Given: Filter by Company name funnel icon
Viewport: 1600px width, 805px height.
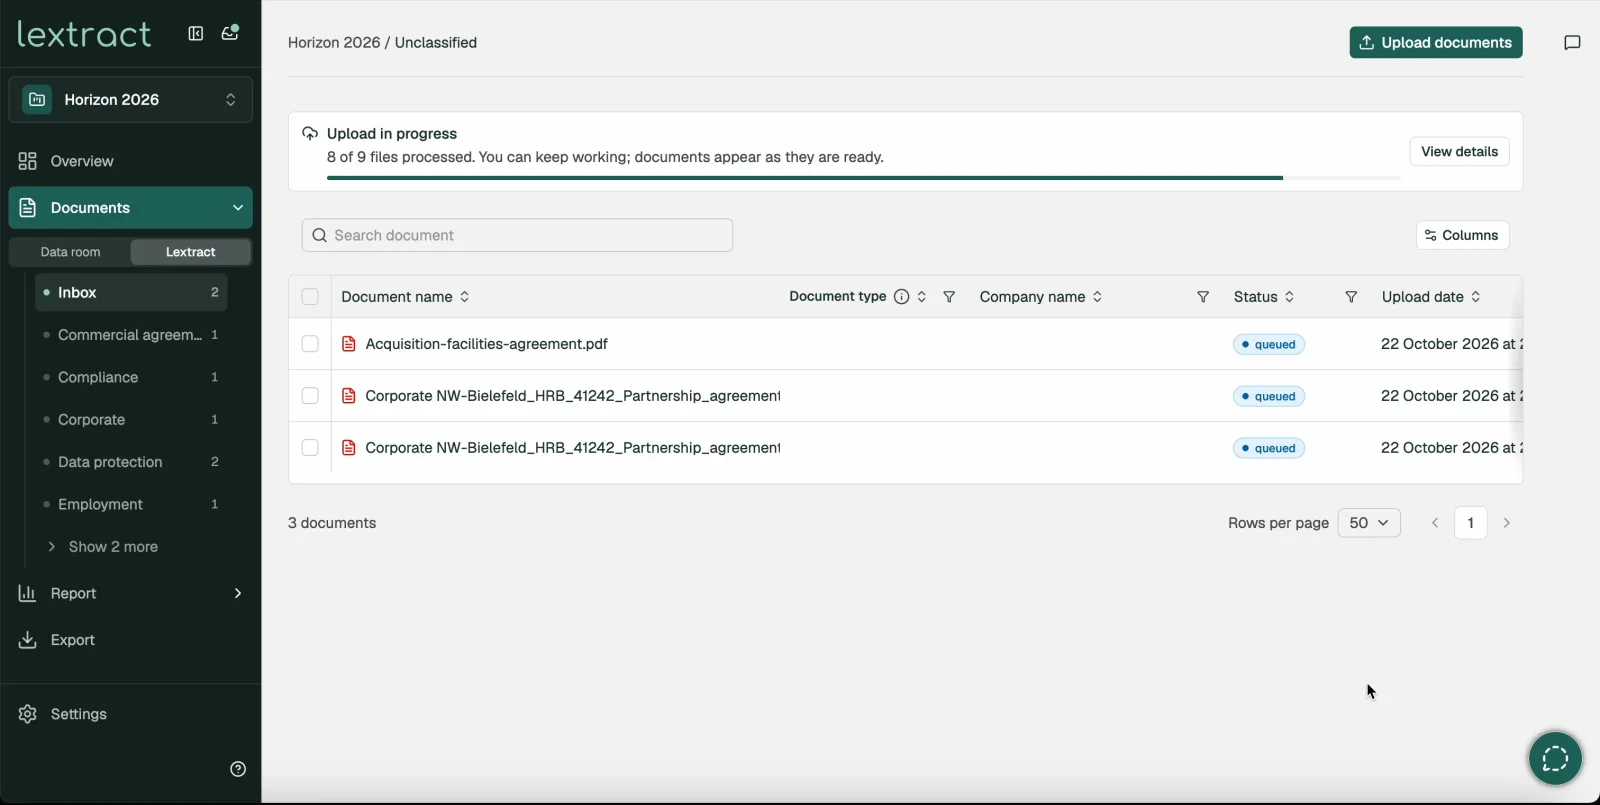Looking at the screenshot, I should coord(1203,297).
